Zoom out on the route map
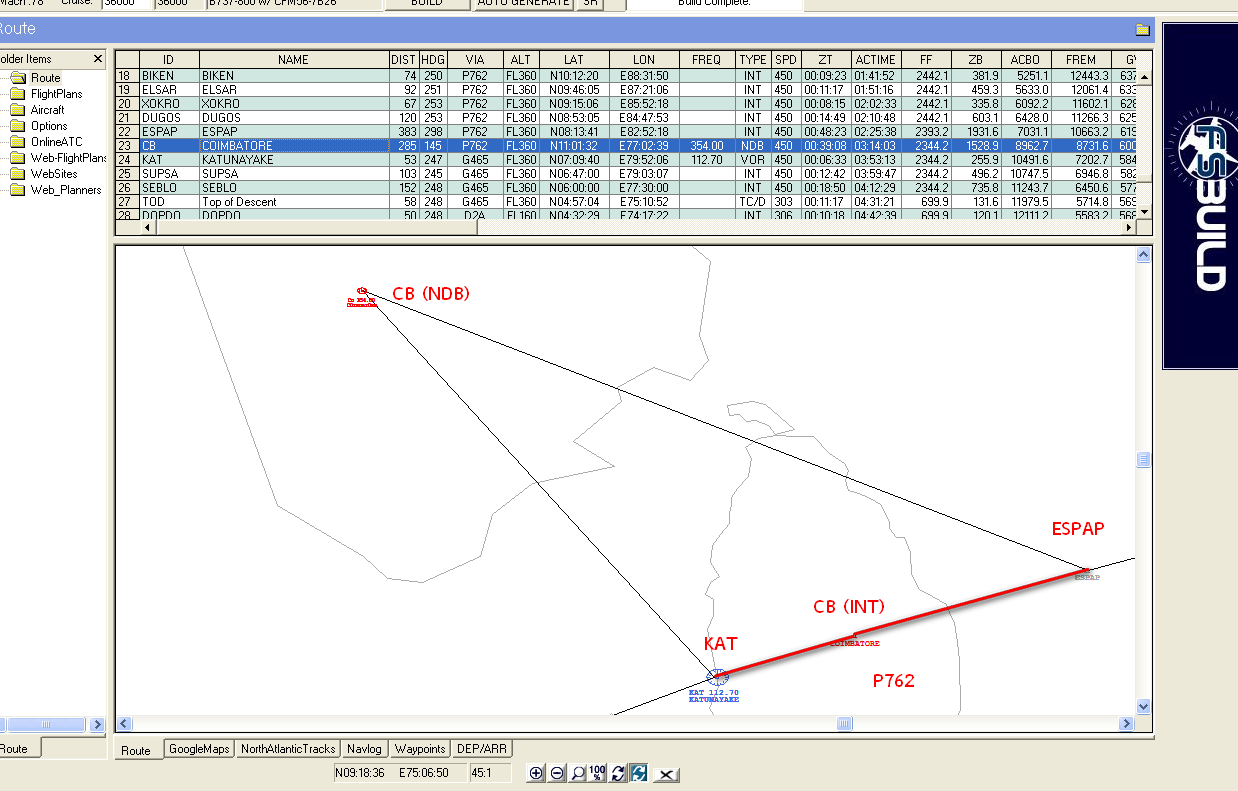This screenshot has height=791, width=1238. pos(557,773)
